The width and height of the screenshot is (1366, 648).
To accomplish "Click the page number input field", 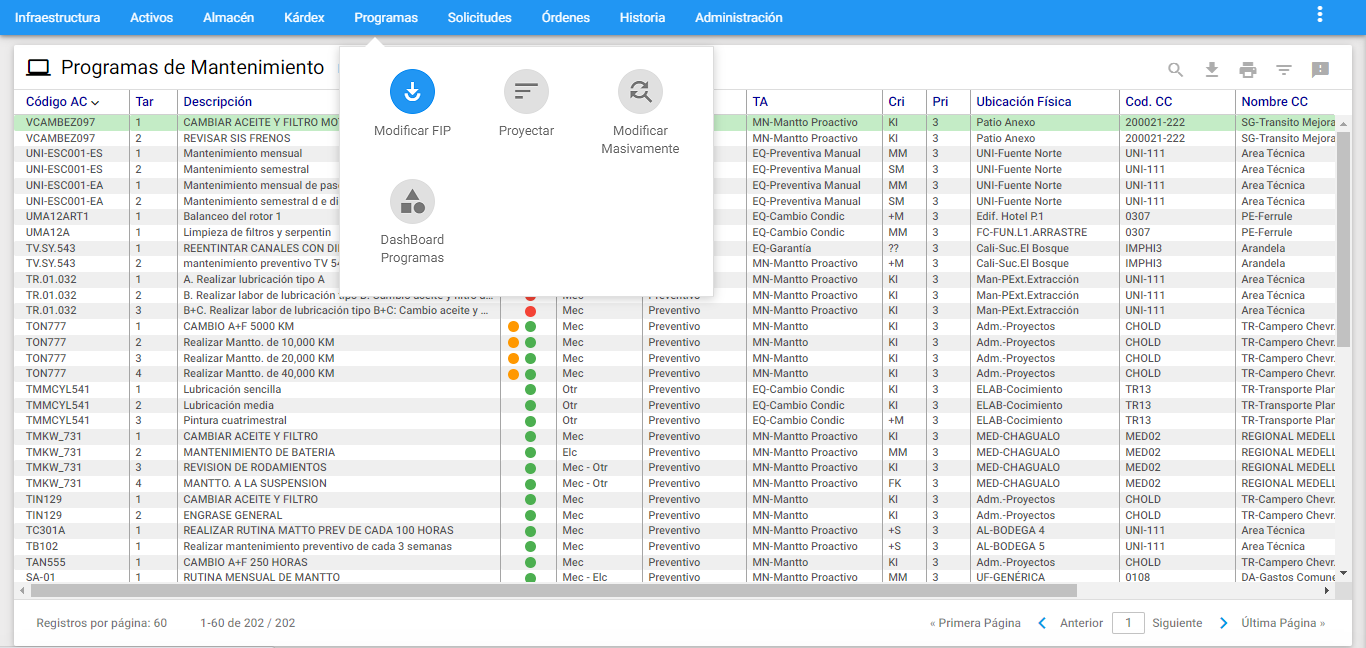I will pyautogui.click(x=1128, y=623).
